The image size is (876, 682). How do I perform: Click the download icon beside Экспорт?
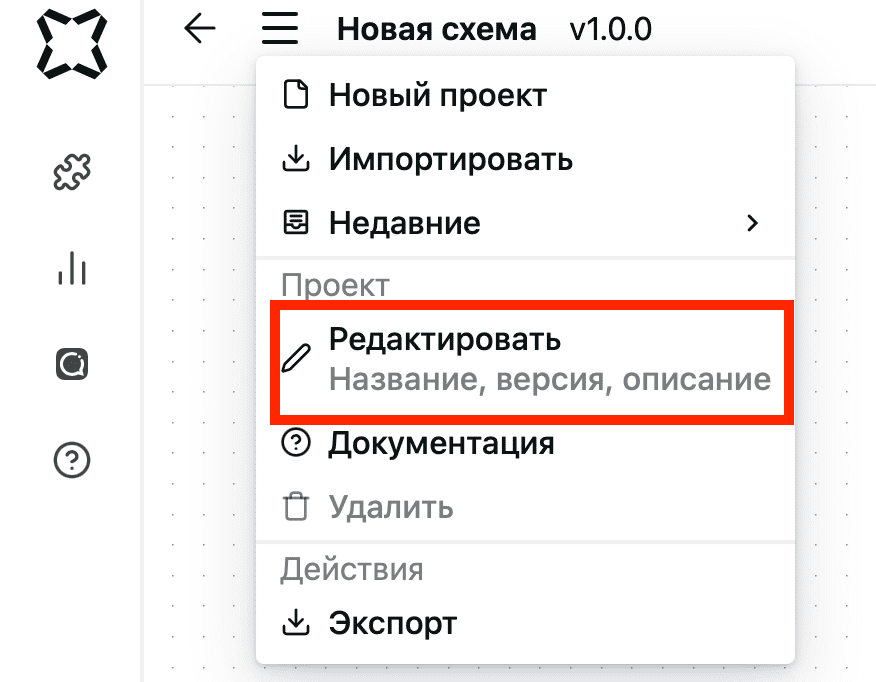click(x=296, y=623)
